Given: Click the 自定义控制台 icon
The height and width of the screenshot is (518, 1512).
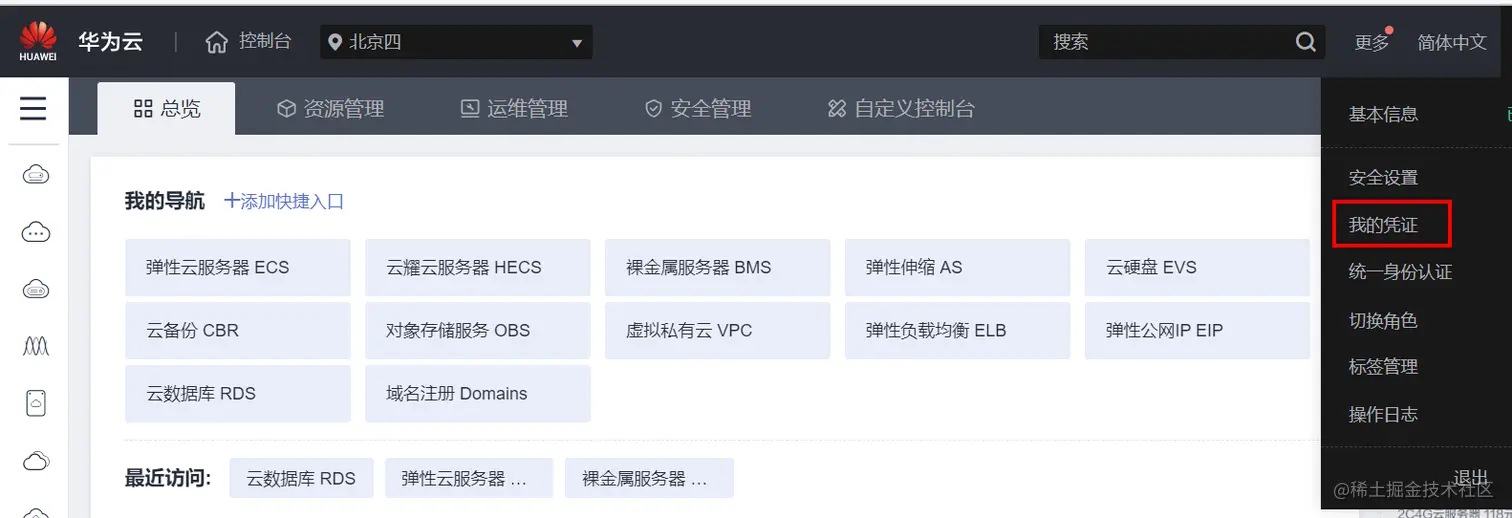Looking at the screenshot, I should click(x=837, y=109).
